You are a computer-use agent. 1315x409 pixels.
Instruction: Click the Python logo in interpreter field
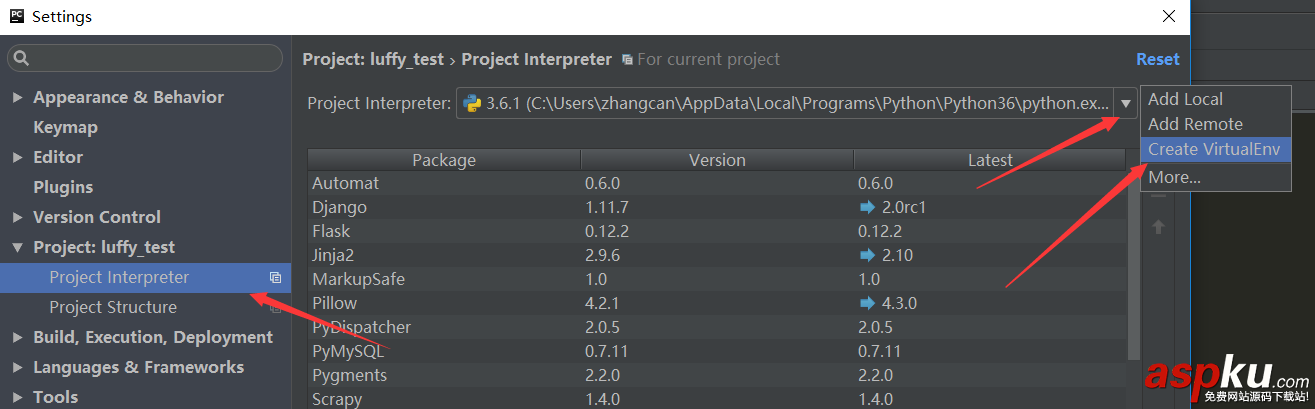[472, 103]
